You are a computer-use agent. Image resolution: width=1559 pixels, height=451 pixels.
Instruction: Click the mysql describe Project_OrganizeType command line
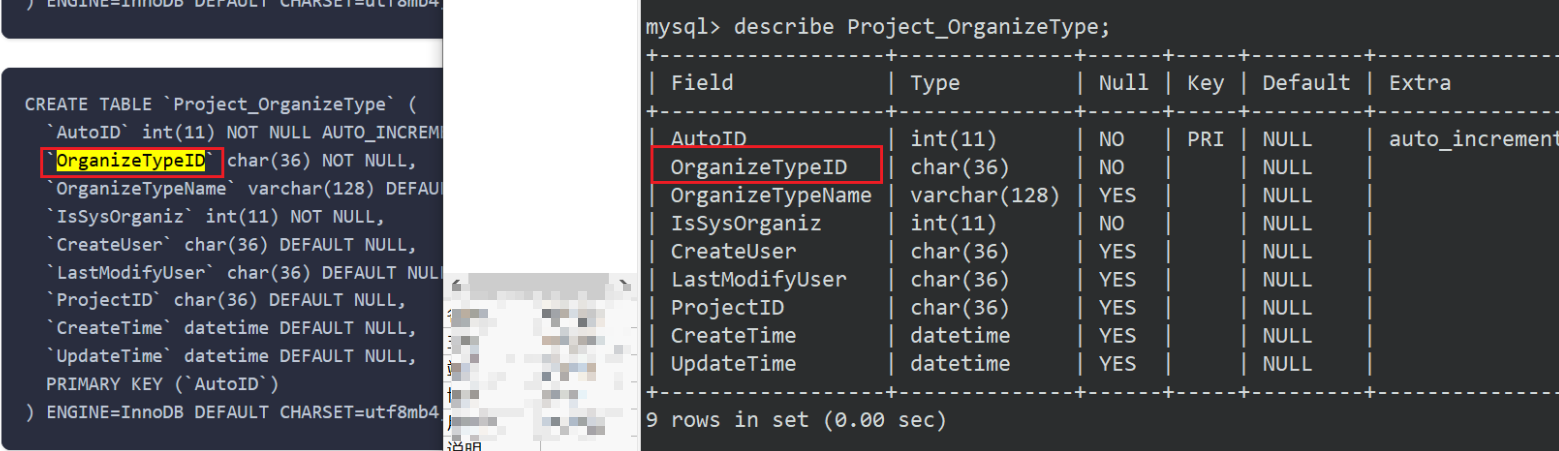877,27
